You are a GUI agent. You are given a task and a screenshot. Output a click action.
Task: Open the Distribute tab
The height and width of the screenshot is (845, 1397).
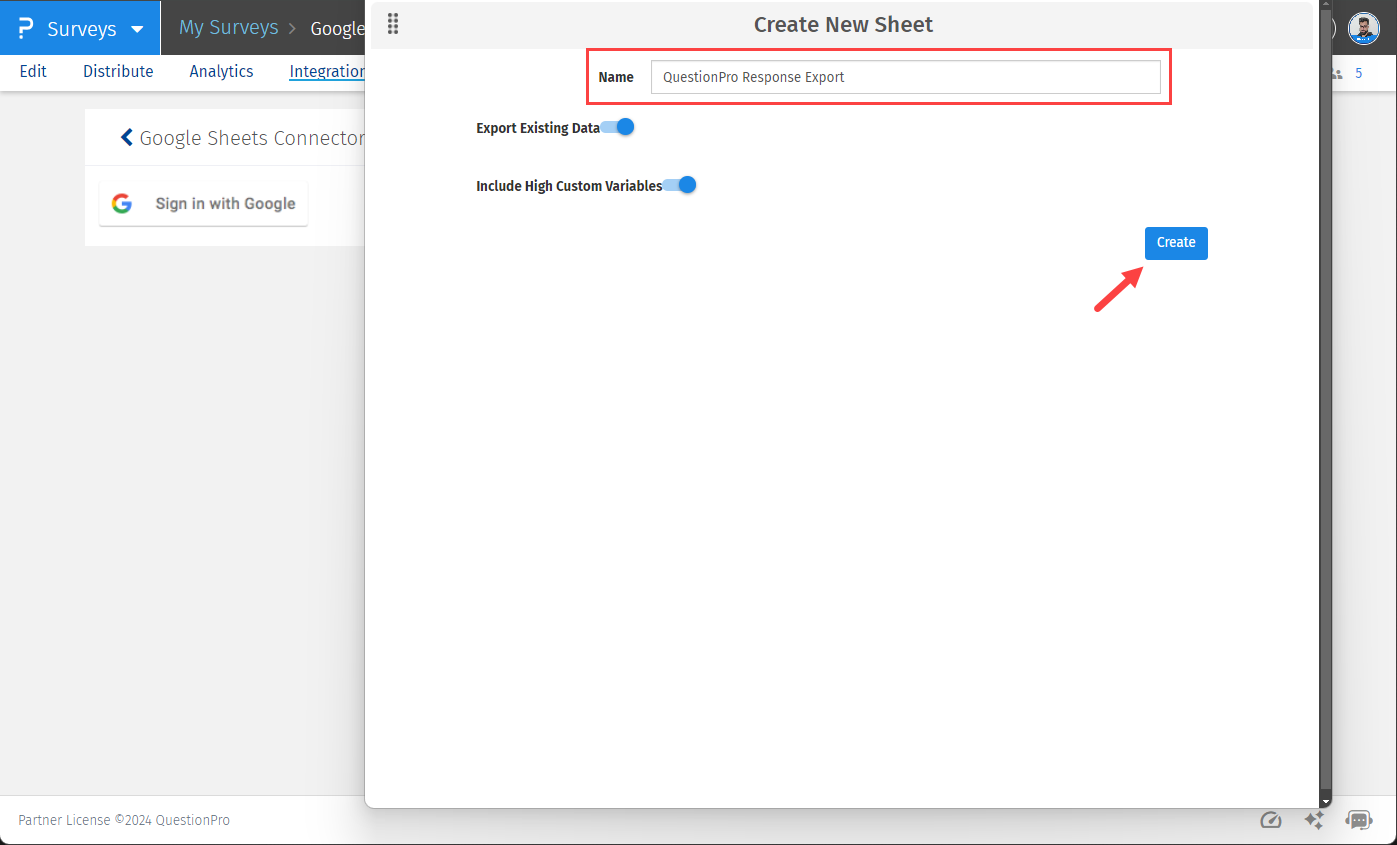(117, 71)
